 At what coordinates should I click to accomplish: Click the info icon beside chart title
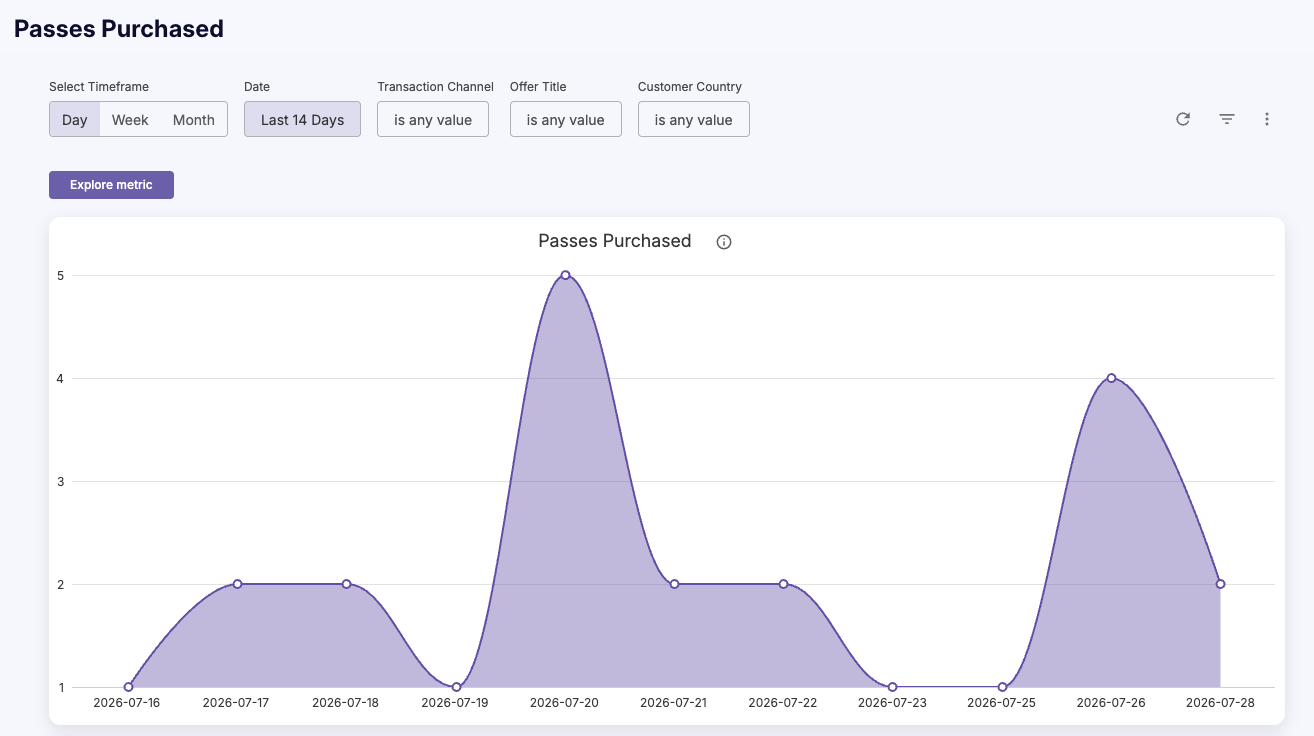tap(724, 242)
